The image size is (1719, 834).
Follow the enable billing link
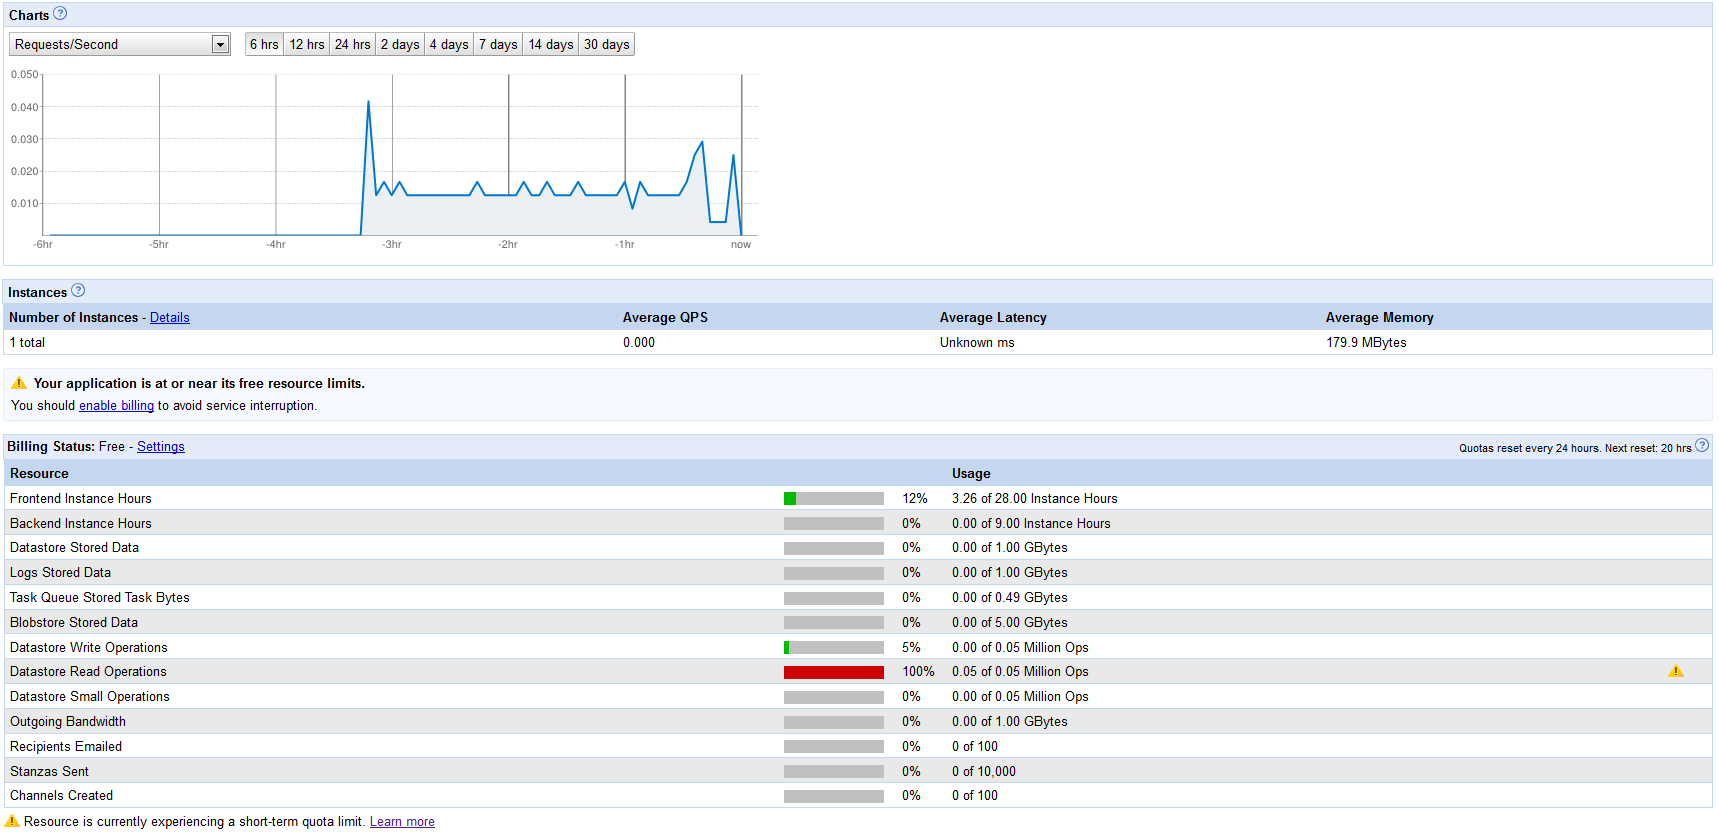116,406
